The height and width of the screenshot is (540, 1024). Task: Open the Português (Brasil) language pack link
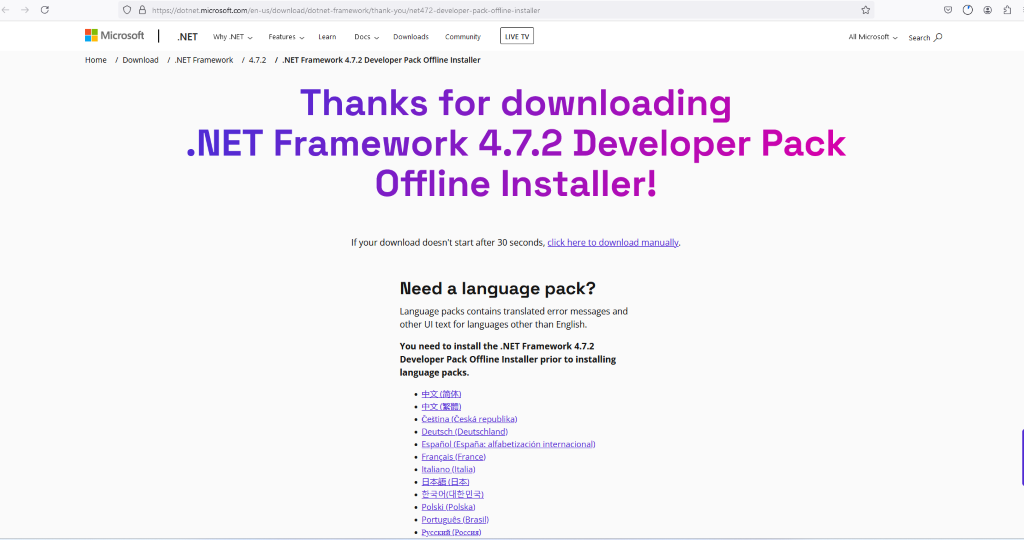click(455, 520)
